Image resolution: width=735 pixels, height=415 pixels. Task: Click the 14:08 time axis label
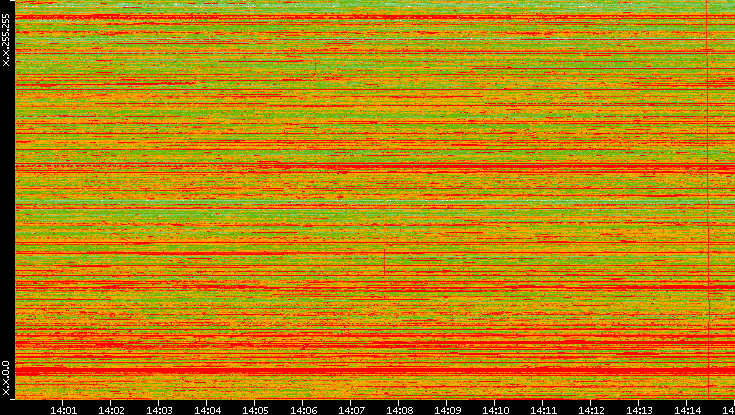[399, 410]
